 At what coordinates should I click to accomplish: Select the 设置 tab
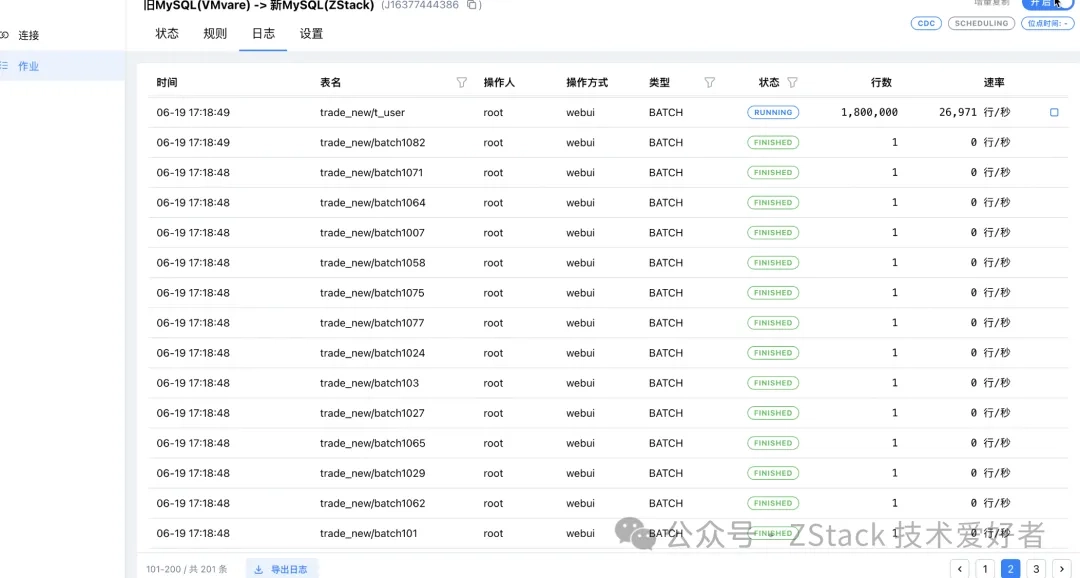[x=311, y=34]
